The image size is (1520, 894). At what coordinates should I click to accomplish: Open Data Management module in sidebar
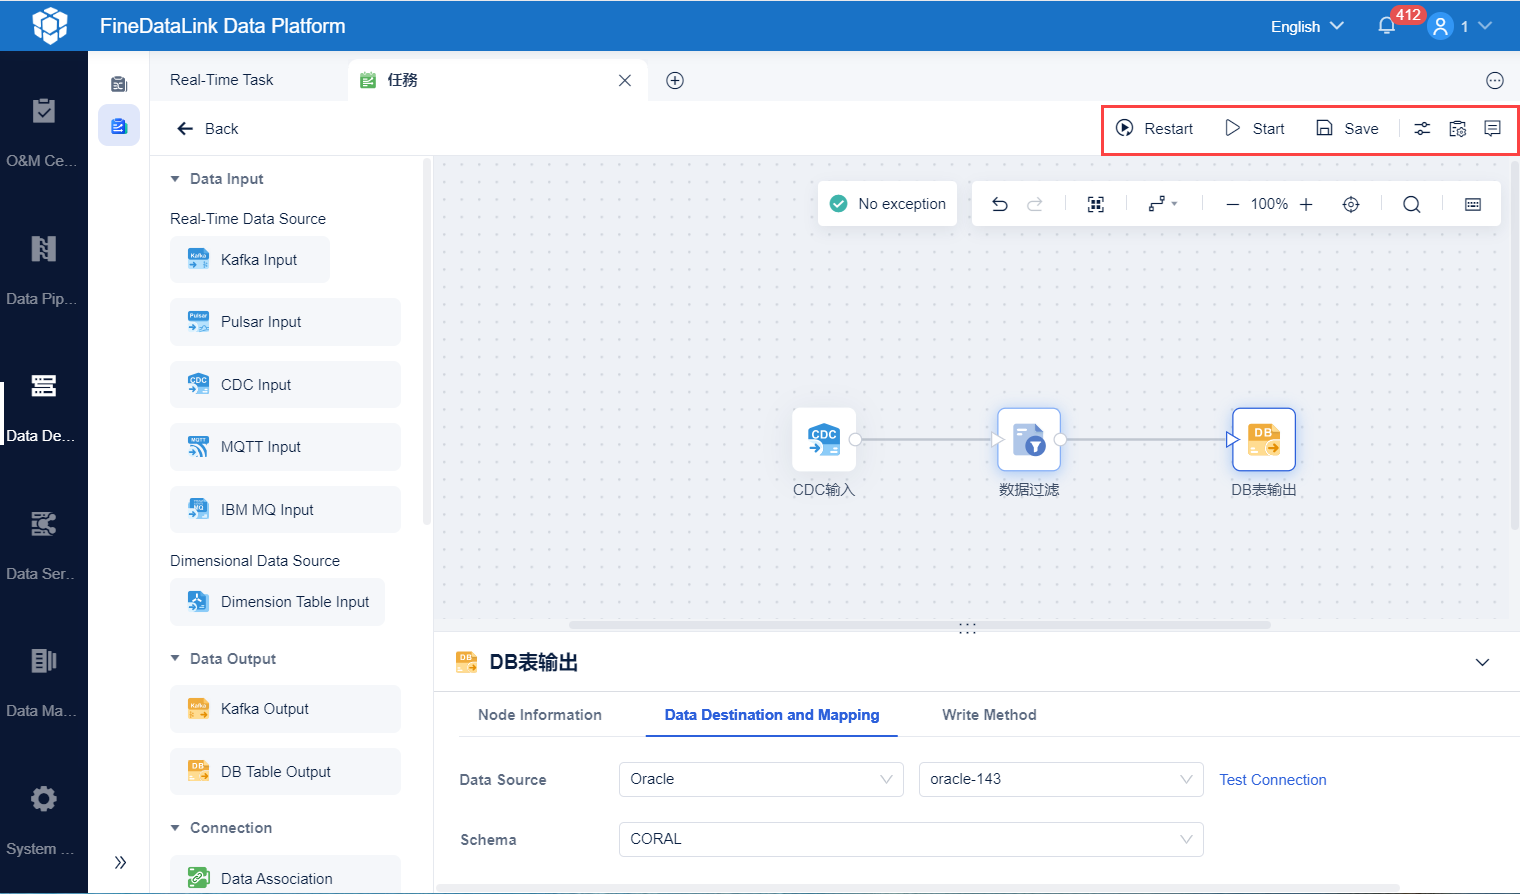point(43,681)
